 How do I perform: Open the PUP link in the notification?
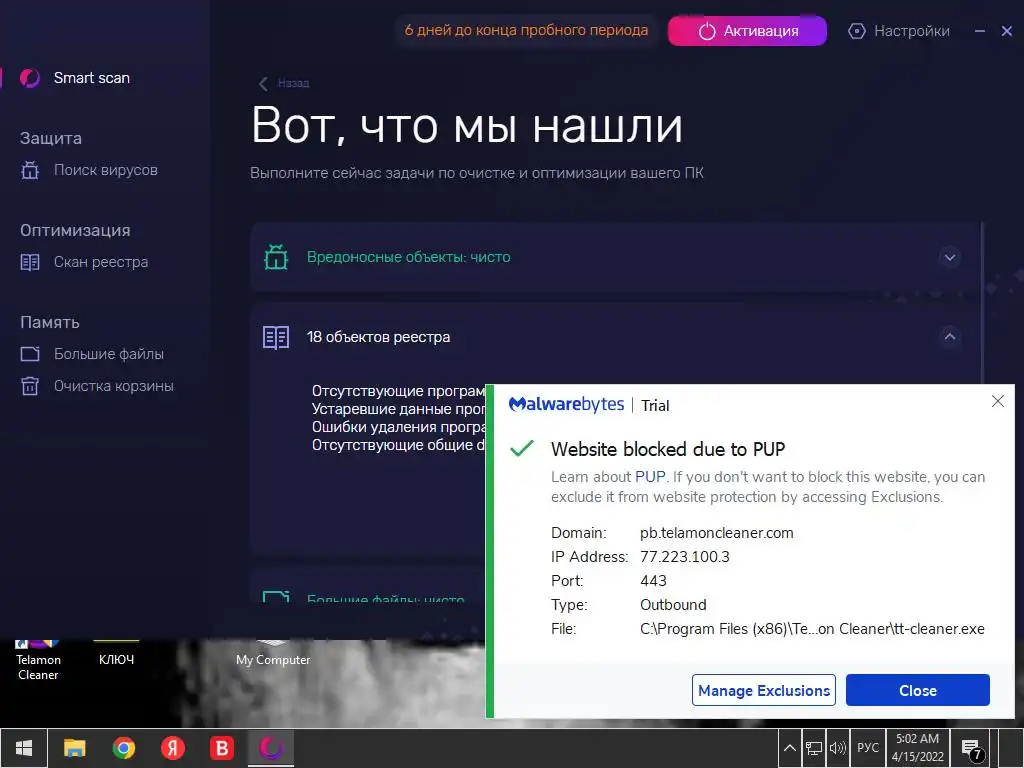[x=650, y=477]
